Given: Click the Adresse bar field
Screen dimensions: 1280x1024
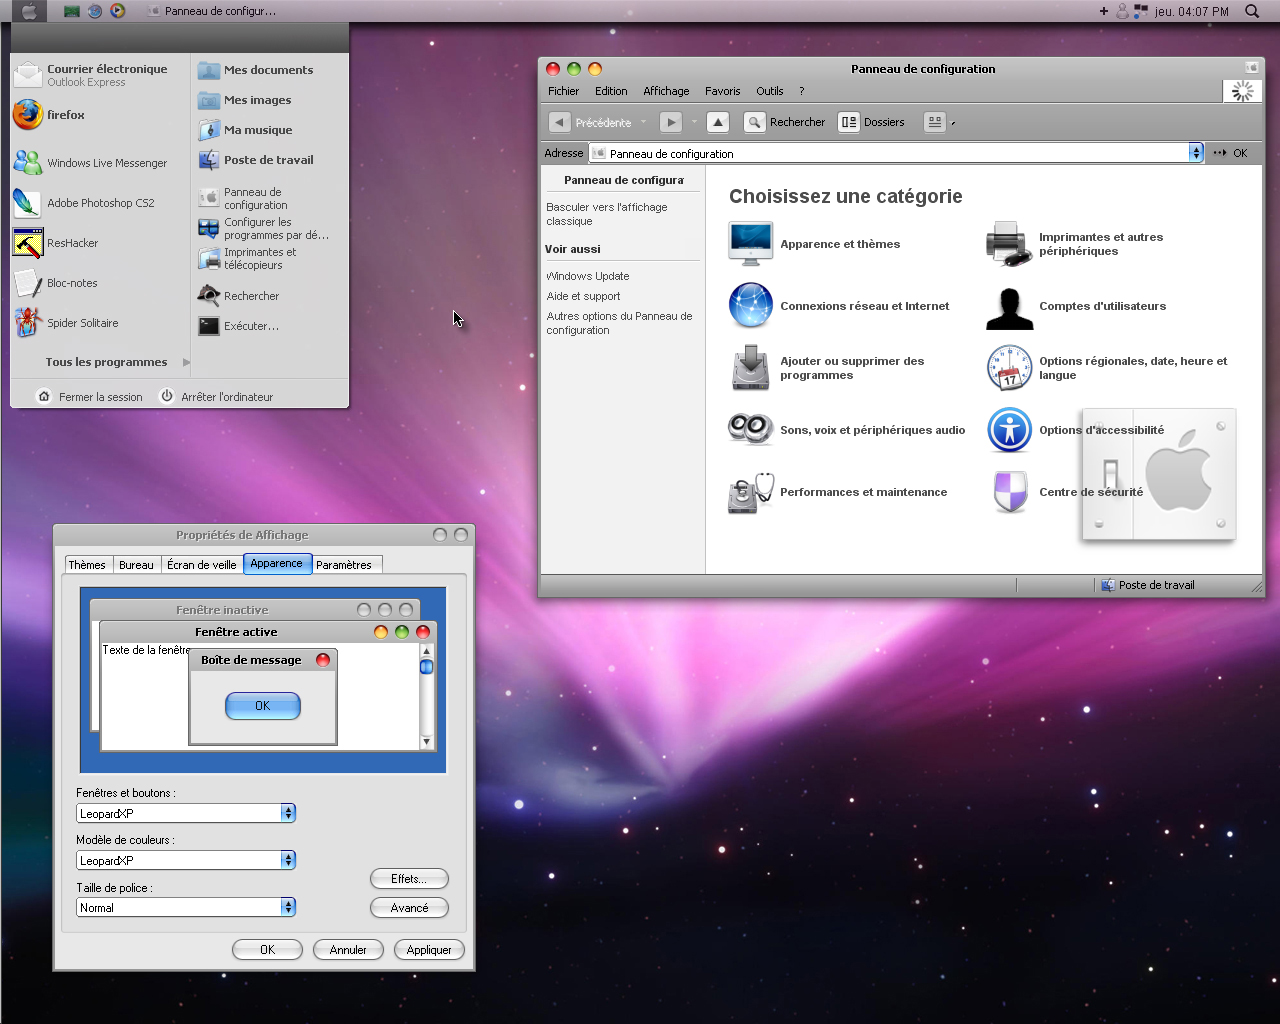Looking at the screenshot, I should click(890, 153).
